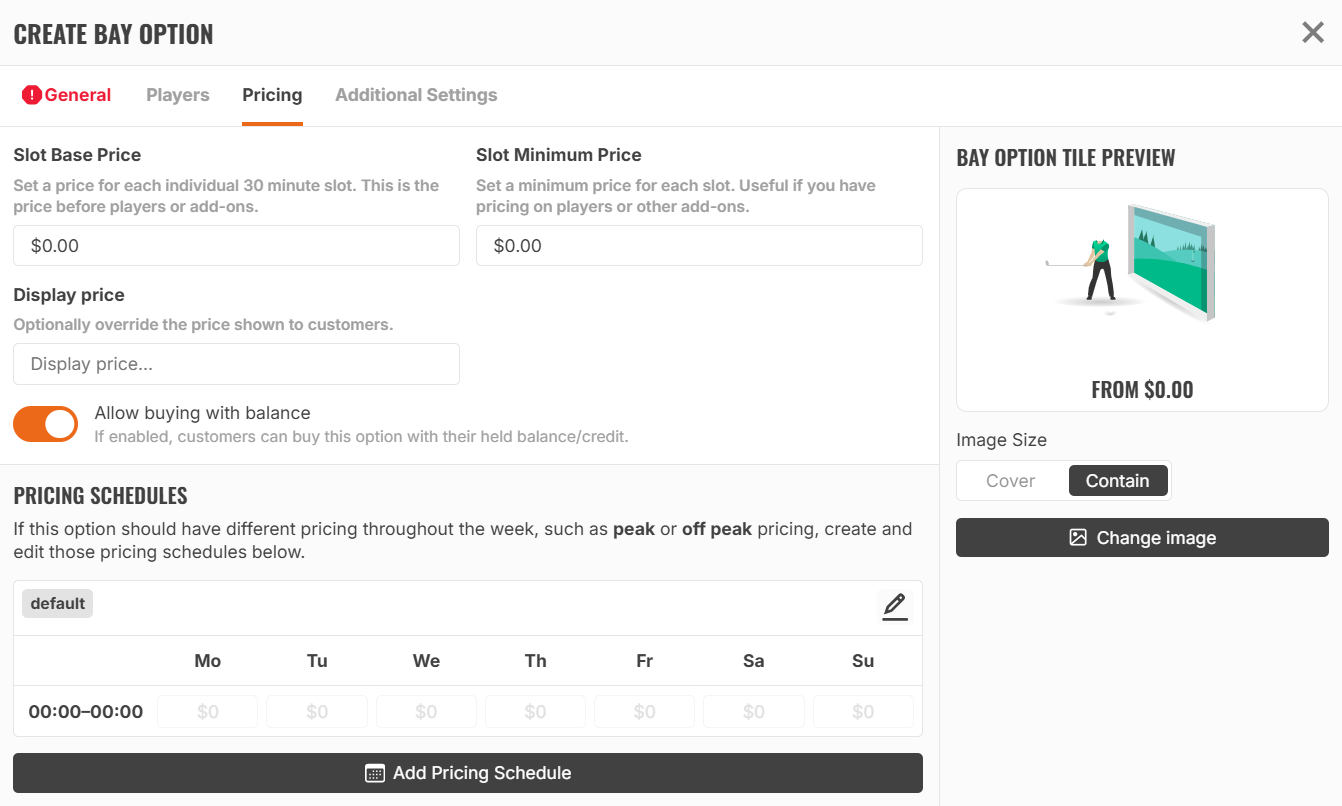Click the image icon on Change image button
1342x806 pixels.
pyautogui.click(x=1078, y=537)
